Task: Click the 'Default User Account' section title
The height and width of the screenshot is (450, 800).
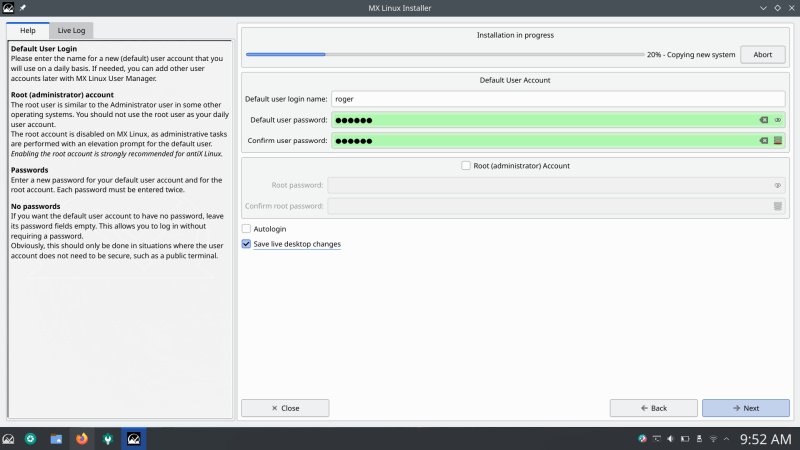Action: coord(515,80)
